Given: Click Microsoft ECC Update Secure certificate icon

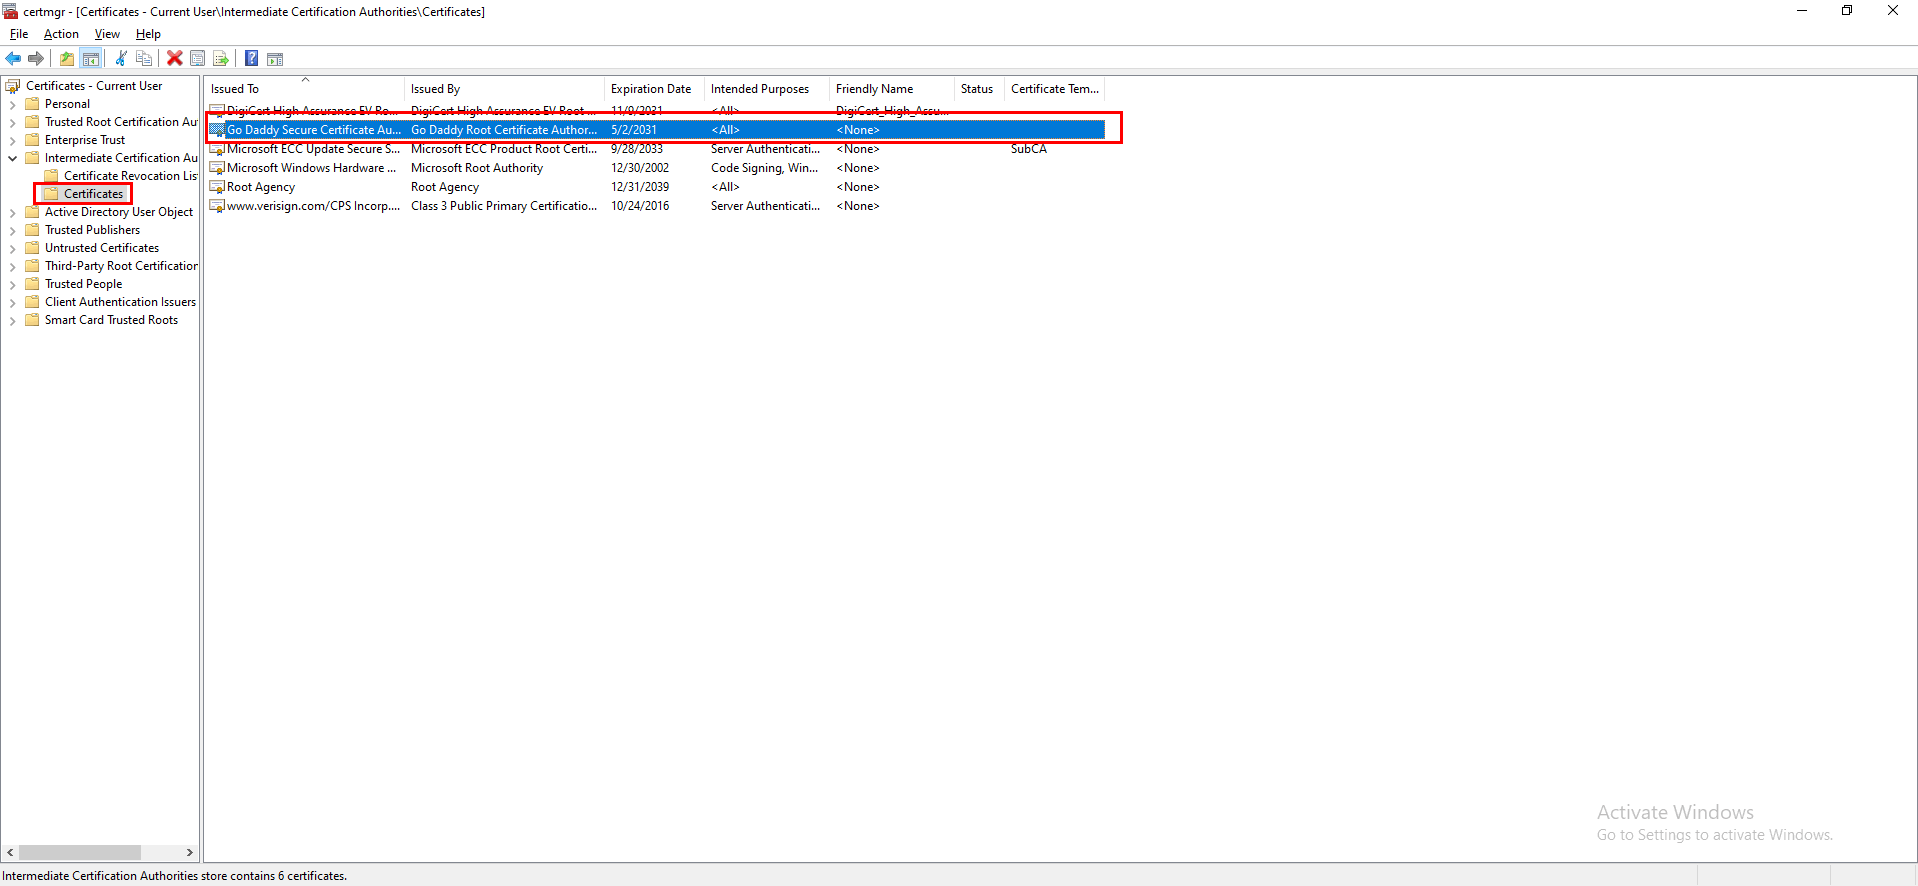Looking at the screenshot, I should point(217,149).
